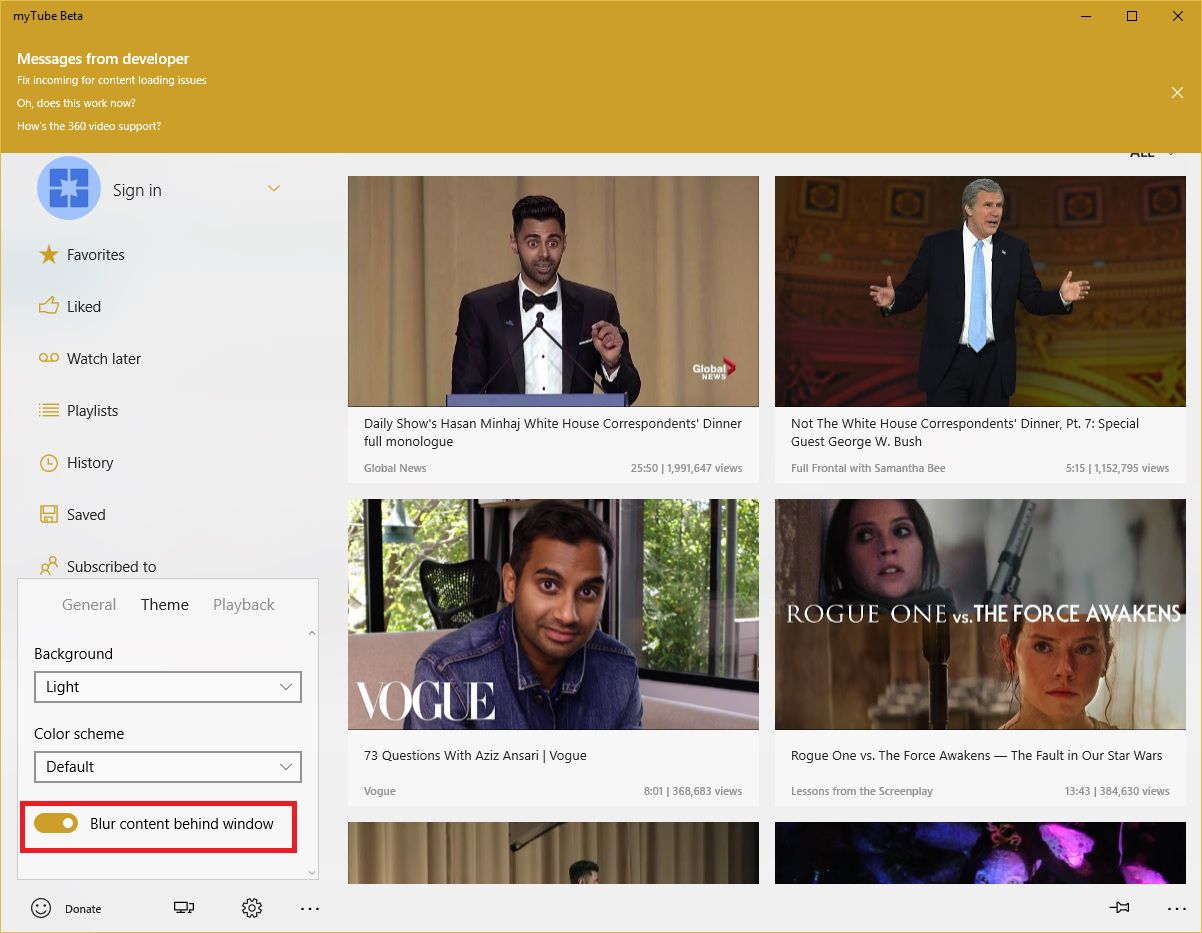The height and width of the screenshot is (933, 1202).
Task: Click Not The White House Correspondents' title
Action: 965,433
